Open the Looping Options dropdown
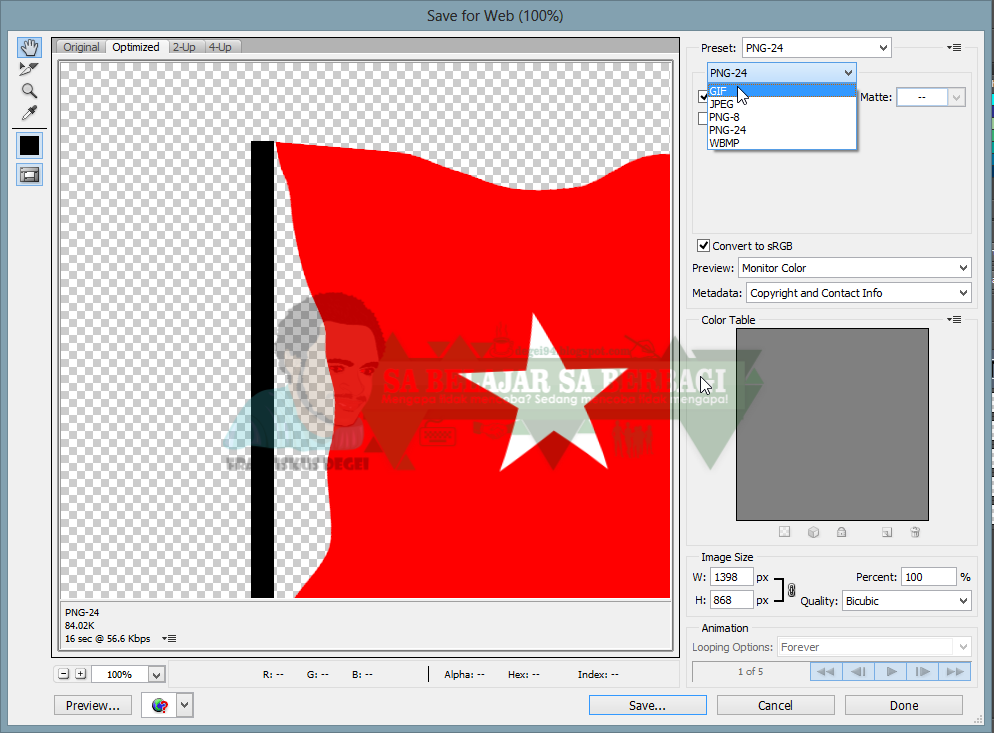 (874, 647)
